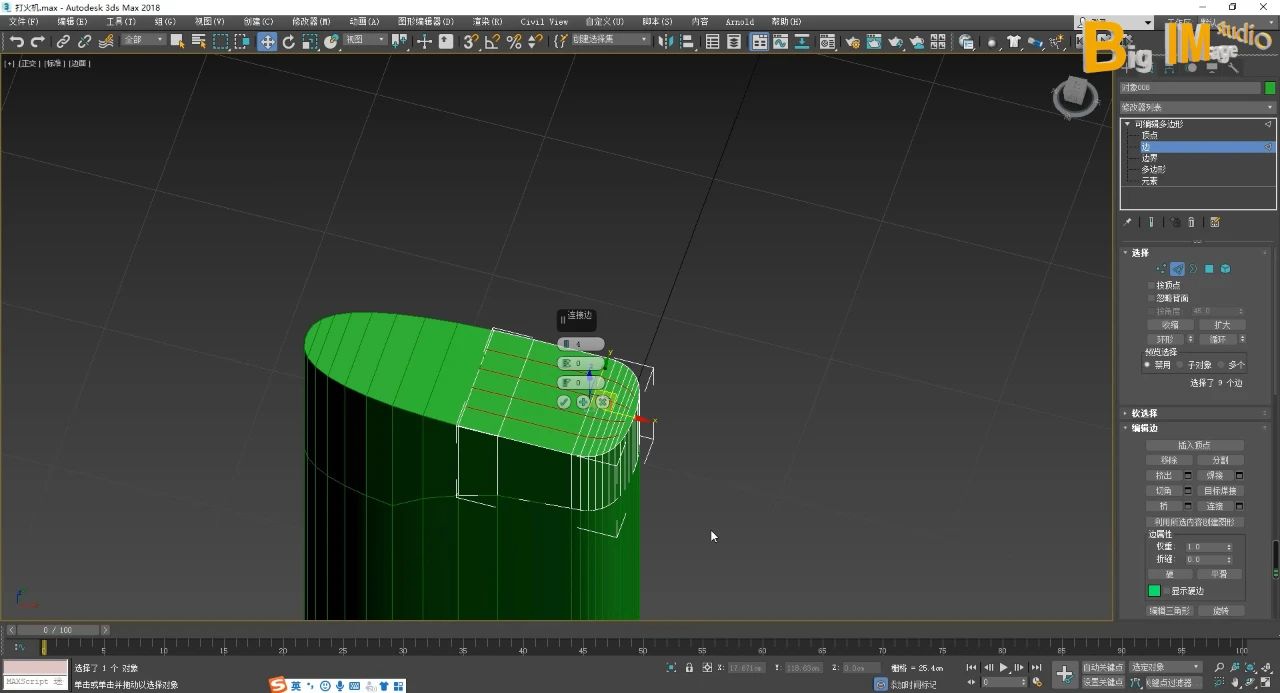Image resolution: width=1280 pixels, height=693 pixels.
Task: Select the 子对象 preview radio button
Action: 1181,365
